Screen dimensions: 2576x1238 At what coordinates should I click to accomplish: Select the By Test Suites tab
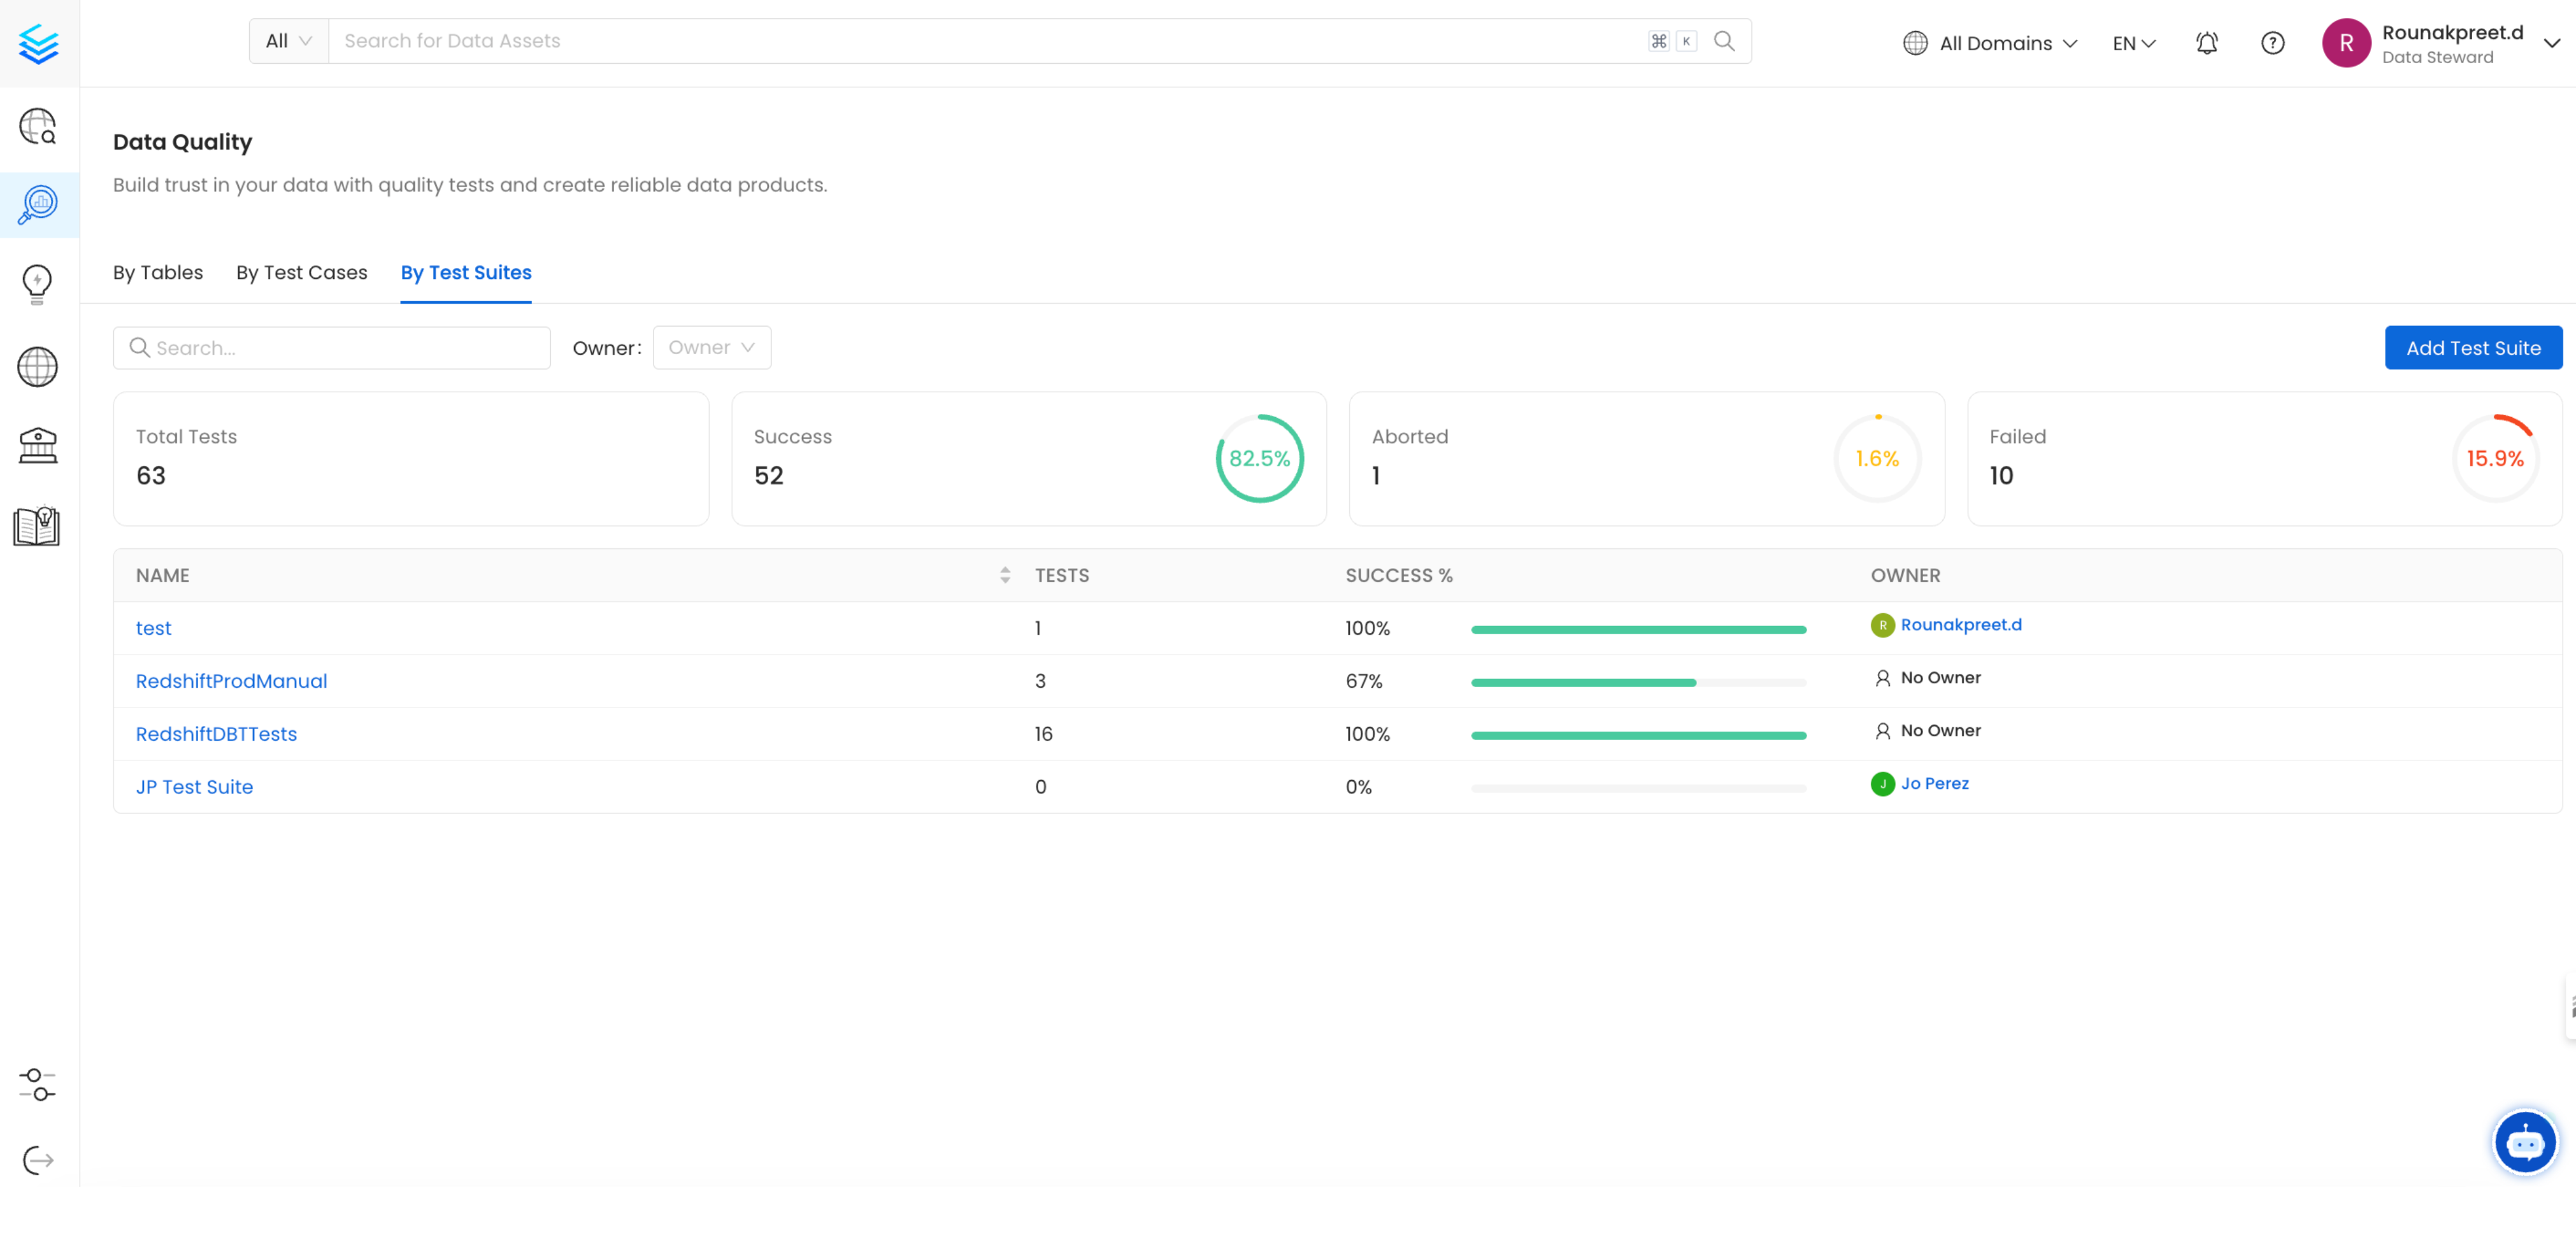(466, 272)
